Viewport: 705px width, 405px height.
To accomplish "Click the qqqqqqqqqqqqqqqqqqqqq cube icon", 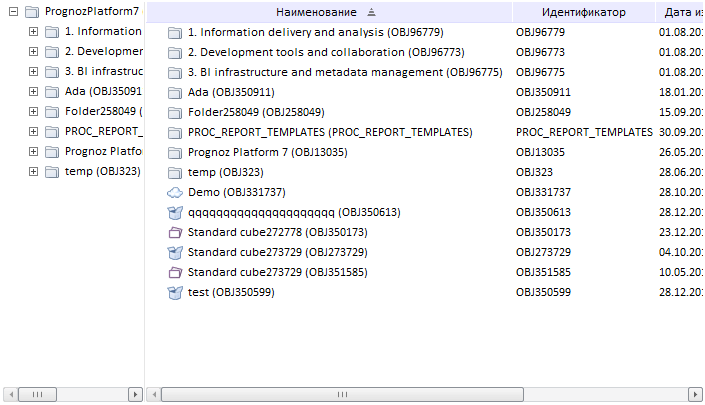I will click(x=175, y=212).
